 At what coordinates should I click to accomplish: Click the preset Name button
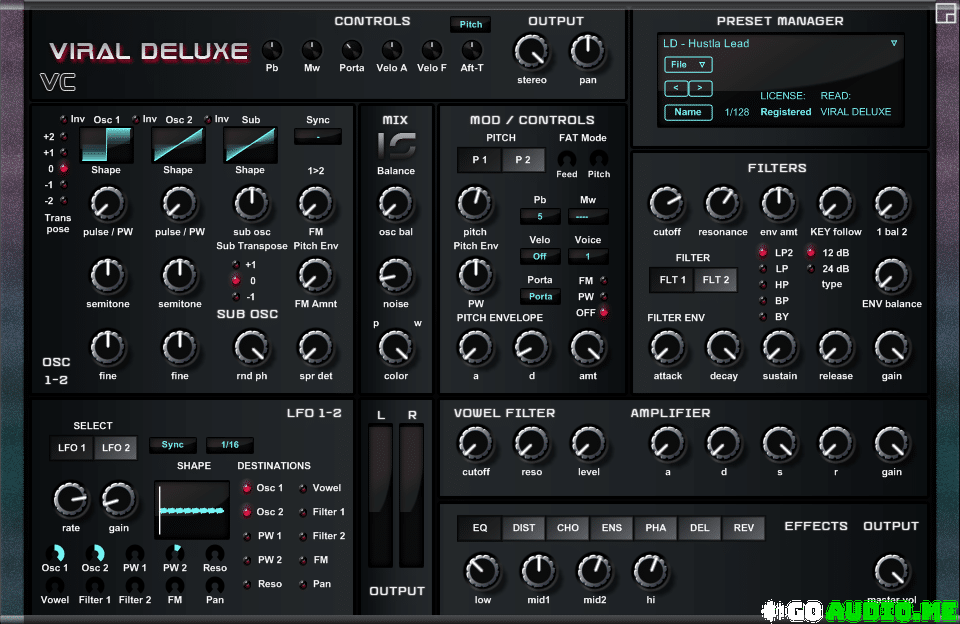click(688, 112)
